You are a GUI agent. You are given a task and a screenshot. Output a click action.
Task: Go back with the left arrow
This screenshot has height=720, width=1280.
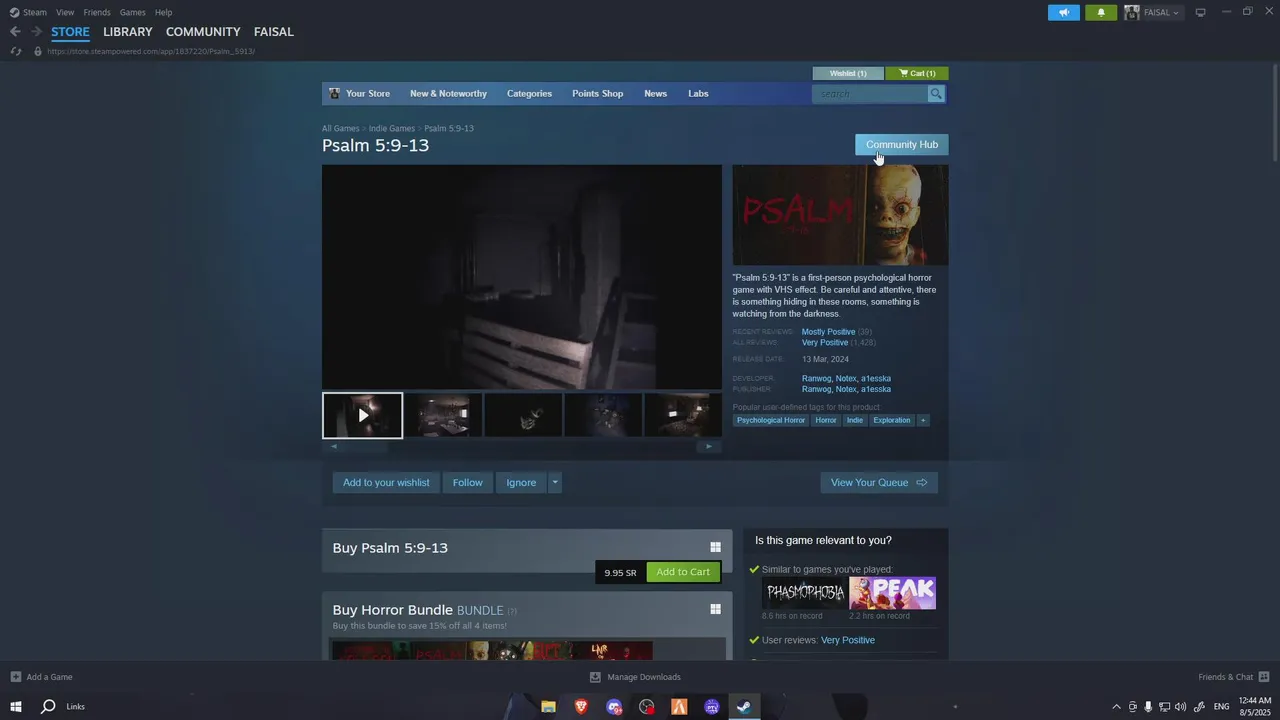coord(15,32)
